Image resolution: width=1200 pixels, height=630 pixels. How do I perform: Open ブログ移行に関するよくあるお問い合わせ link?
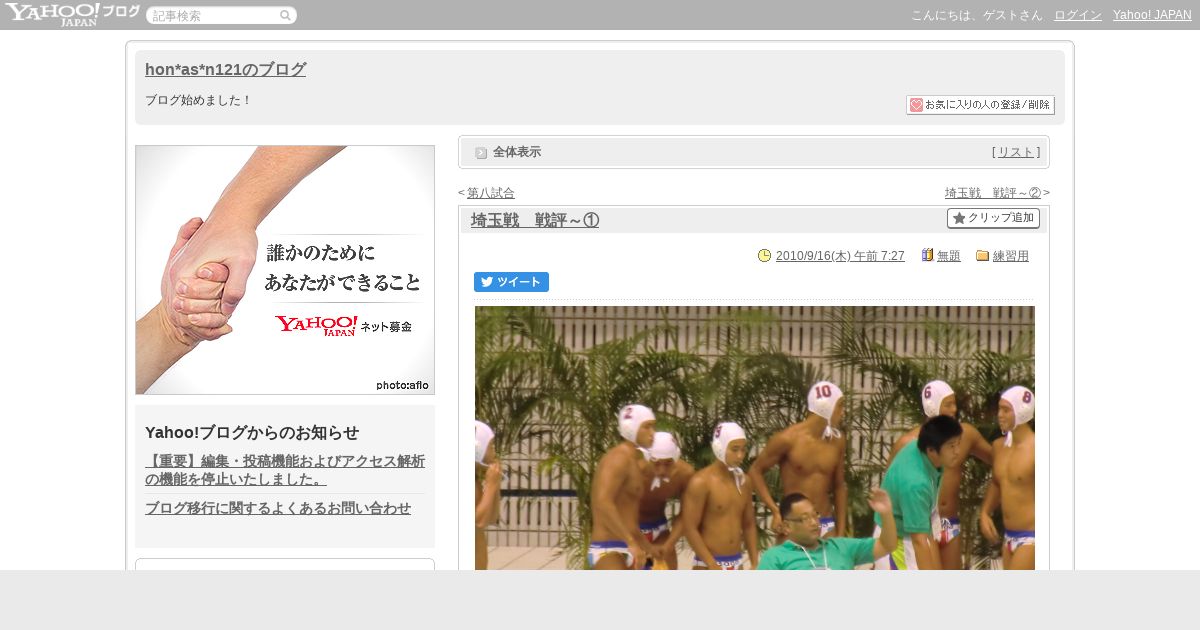point(278,508)
